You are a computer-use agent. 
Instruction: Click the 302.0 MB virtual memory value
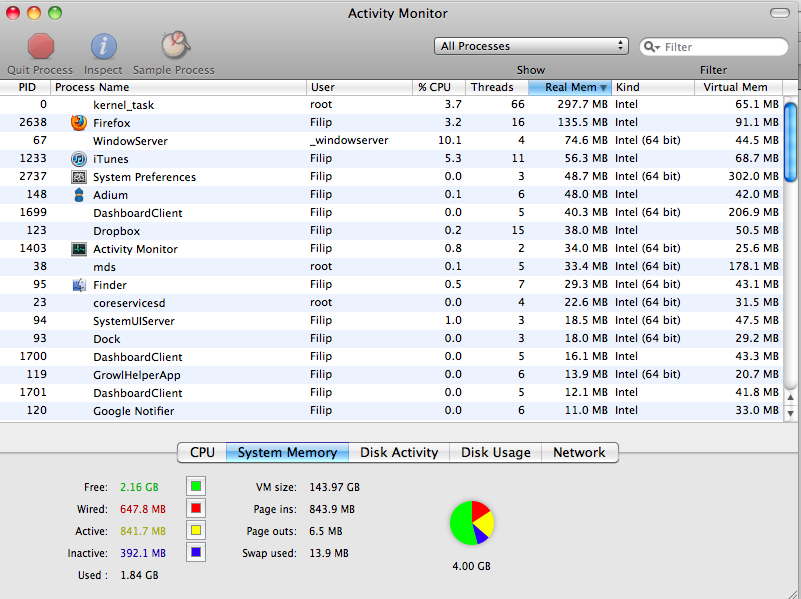[753, 176]
